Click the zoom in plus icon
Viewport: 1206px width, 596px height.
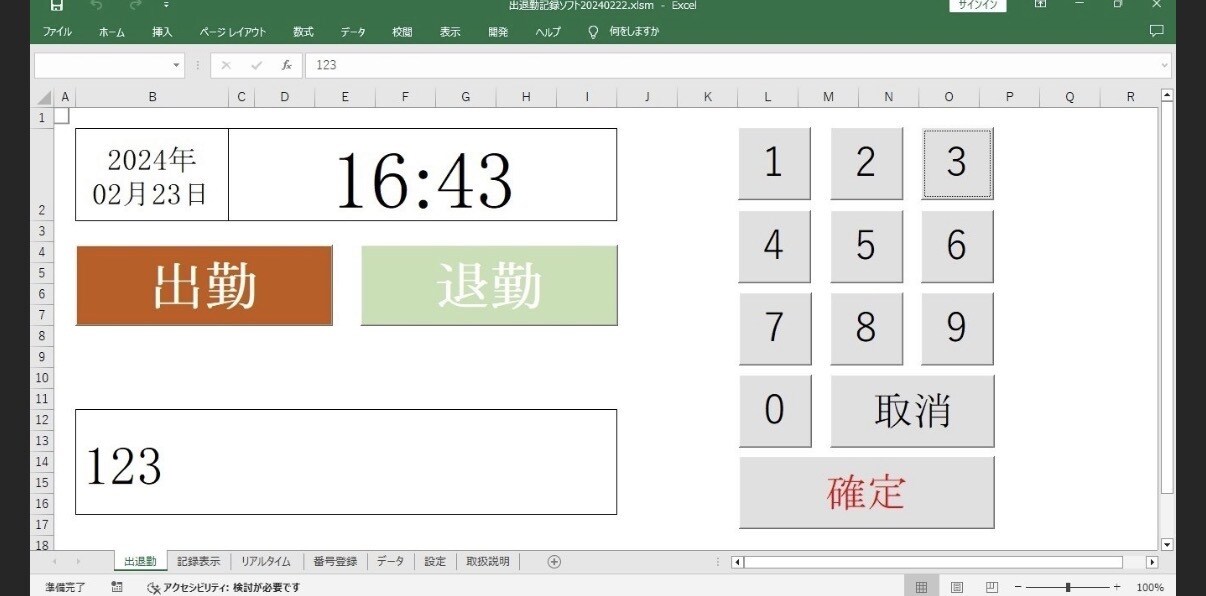tap(1117, 587)
